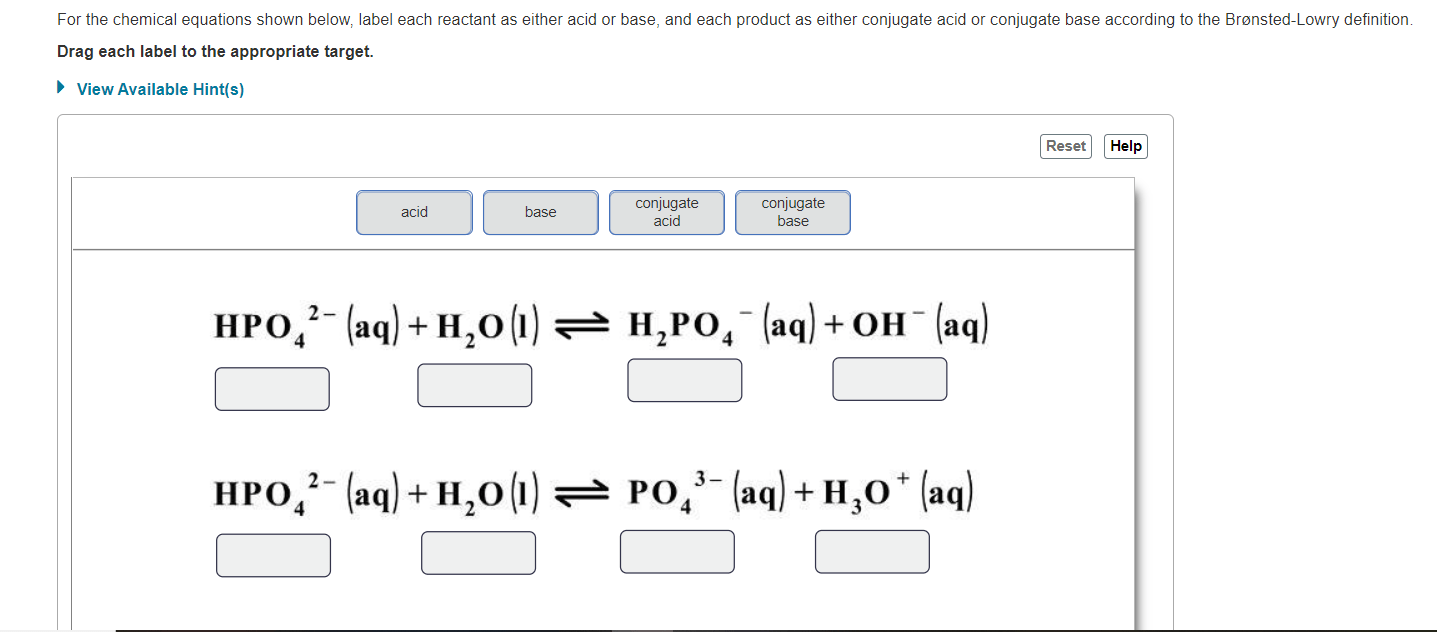Select the base label chip
This screenshot has width=1437, height=632.
[540, 212]
